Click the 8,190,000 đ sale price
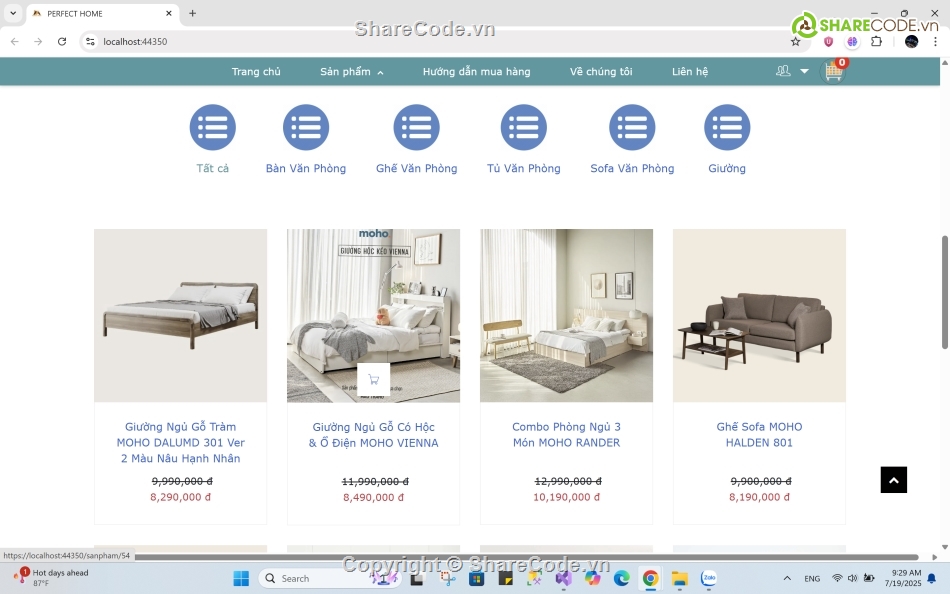The image size is (950, 594). (759, 497)
